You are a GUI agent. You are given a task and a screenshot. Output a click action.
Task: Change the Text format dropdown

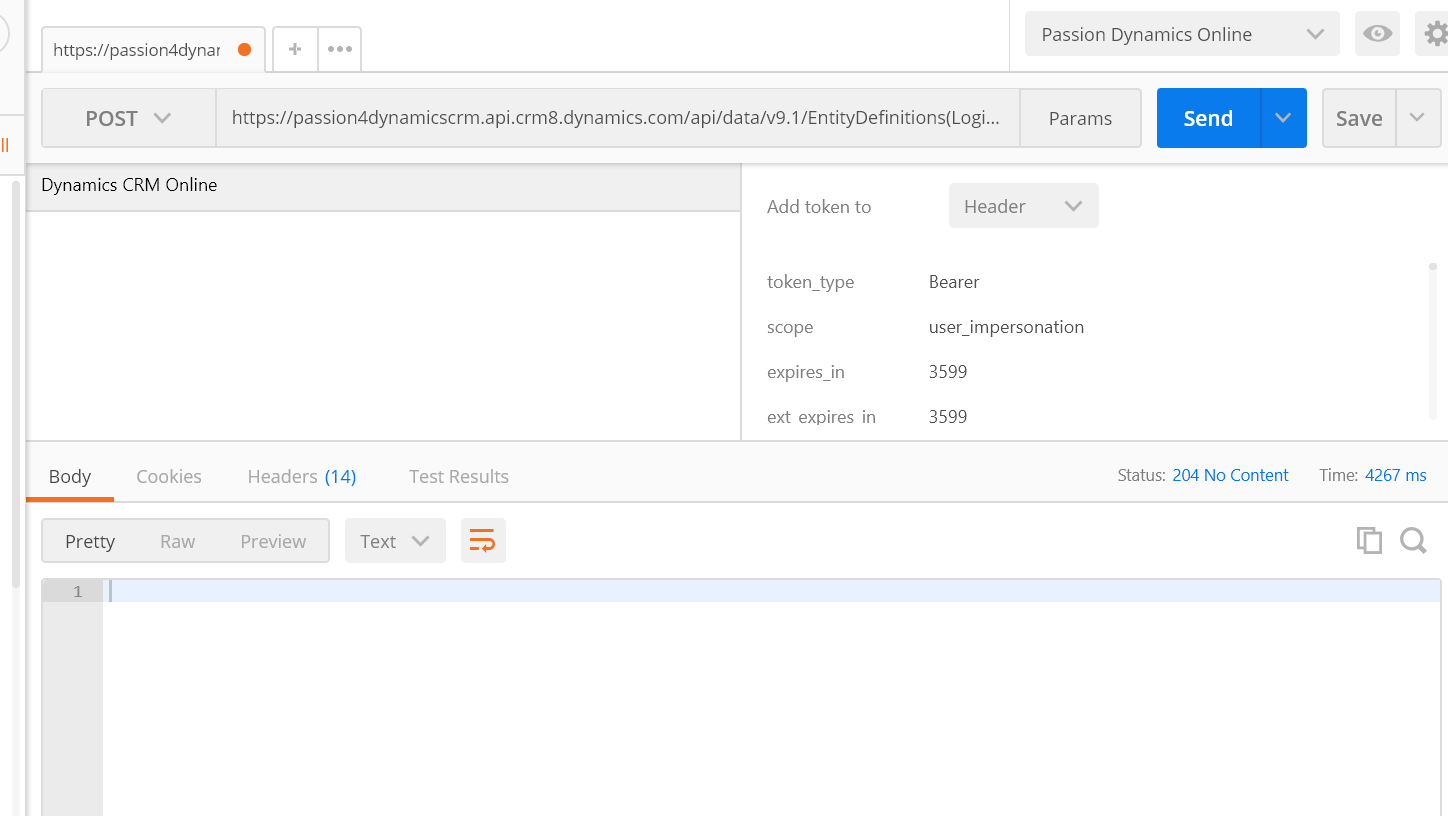pos(395,541)
